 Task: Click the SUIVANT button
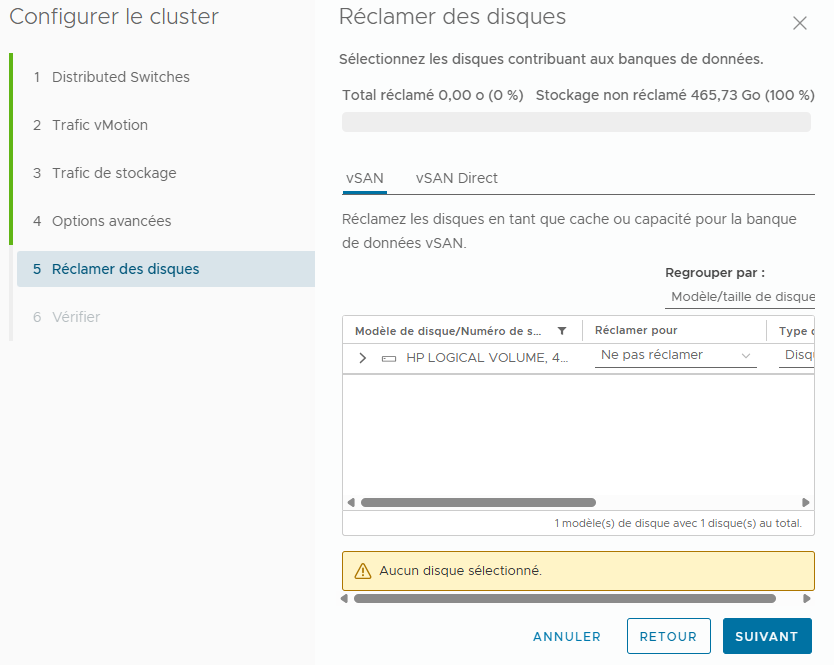tap(767, 636)
